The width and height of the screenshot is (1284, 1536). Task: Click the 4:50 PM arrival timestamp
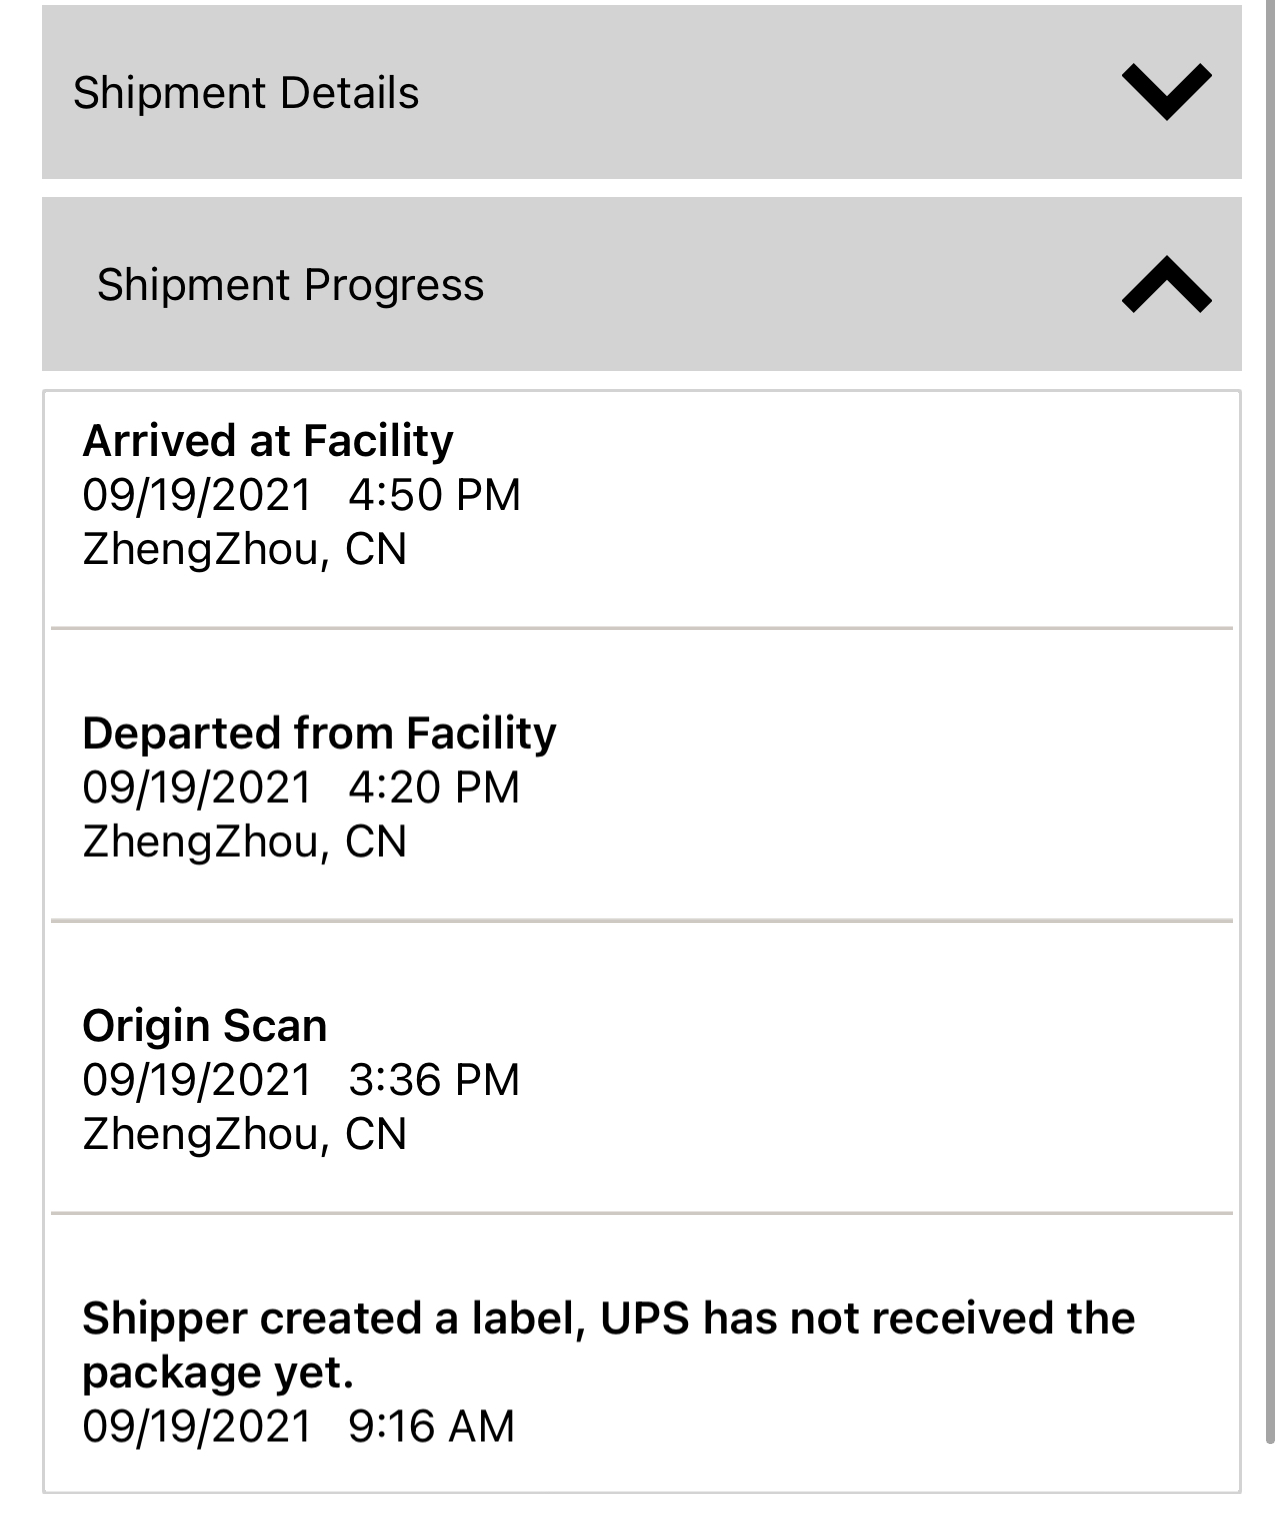click(435, 495)
